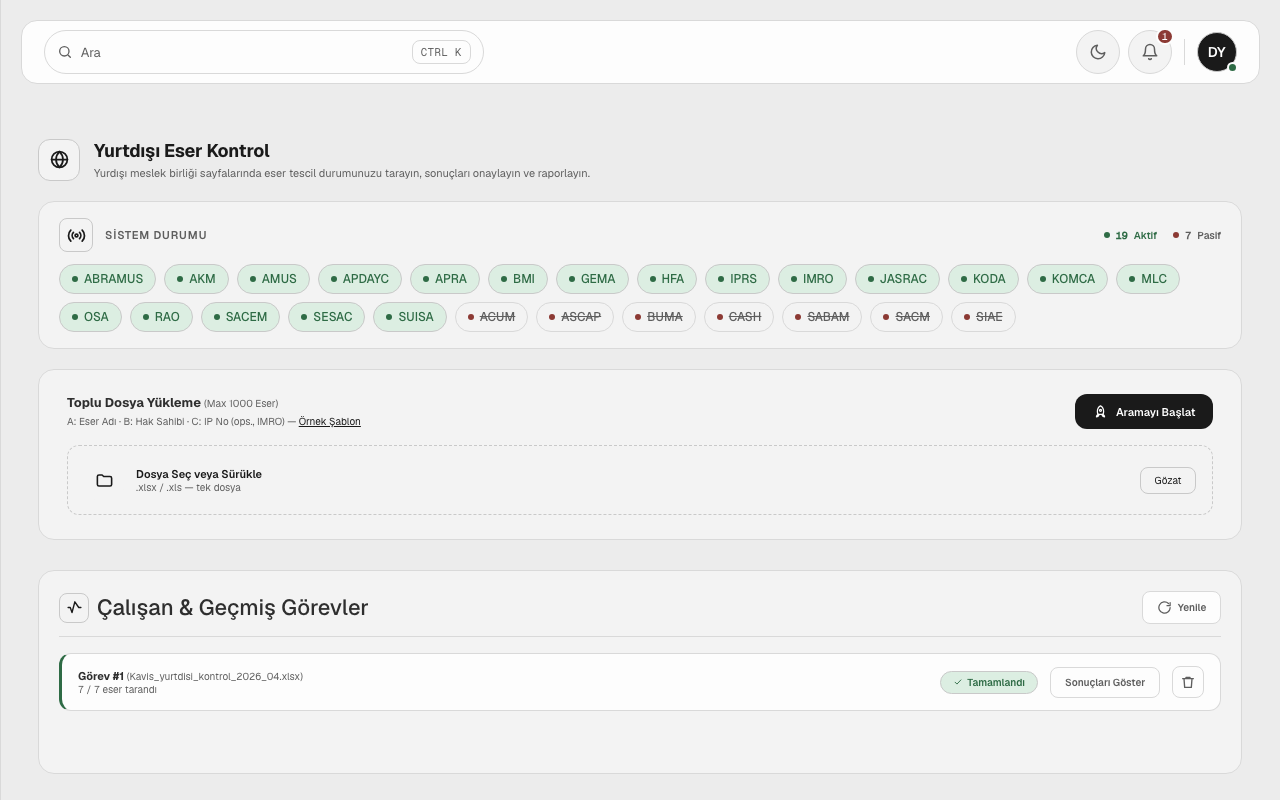Click the 19 Aktif counter
This screenshot has width=1280, height=800.
[1130, 236]
